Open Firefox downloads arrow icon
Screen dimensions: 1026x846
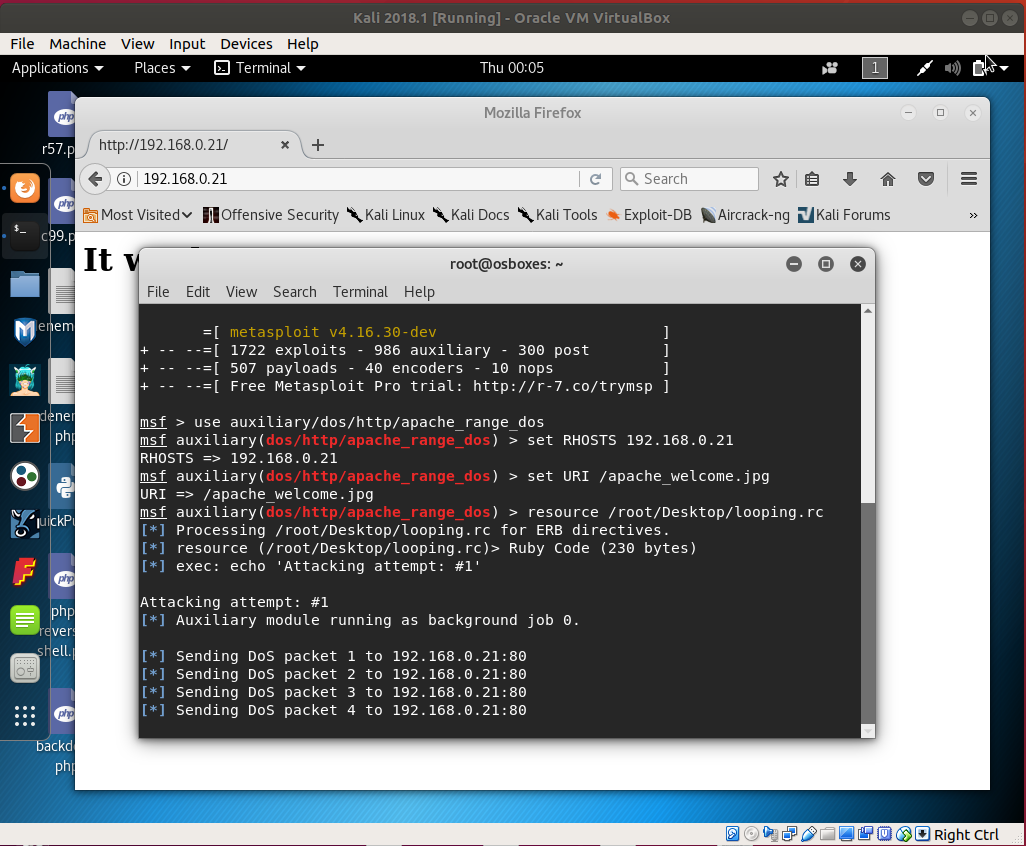849,179
